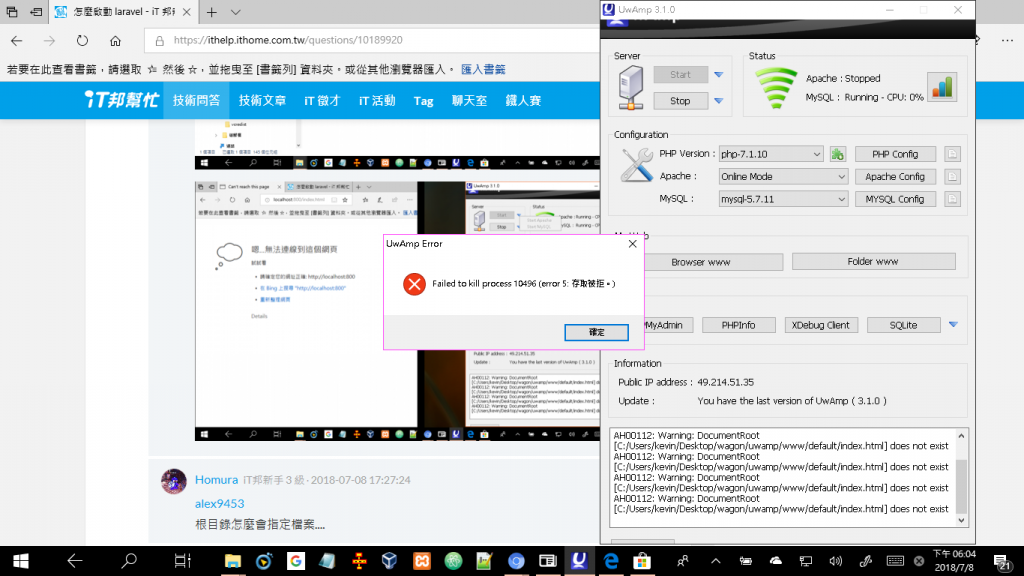Refresh the browser page

coord(82,40)
